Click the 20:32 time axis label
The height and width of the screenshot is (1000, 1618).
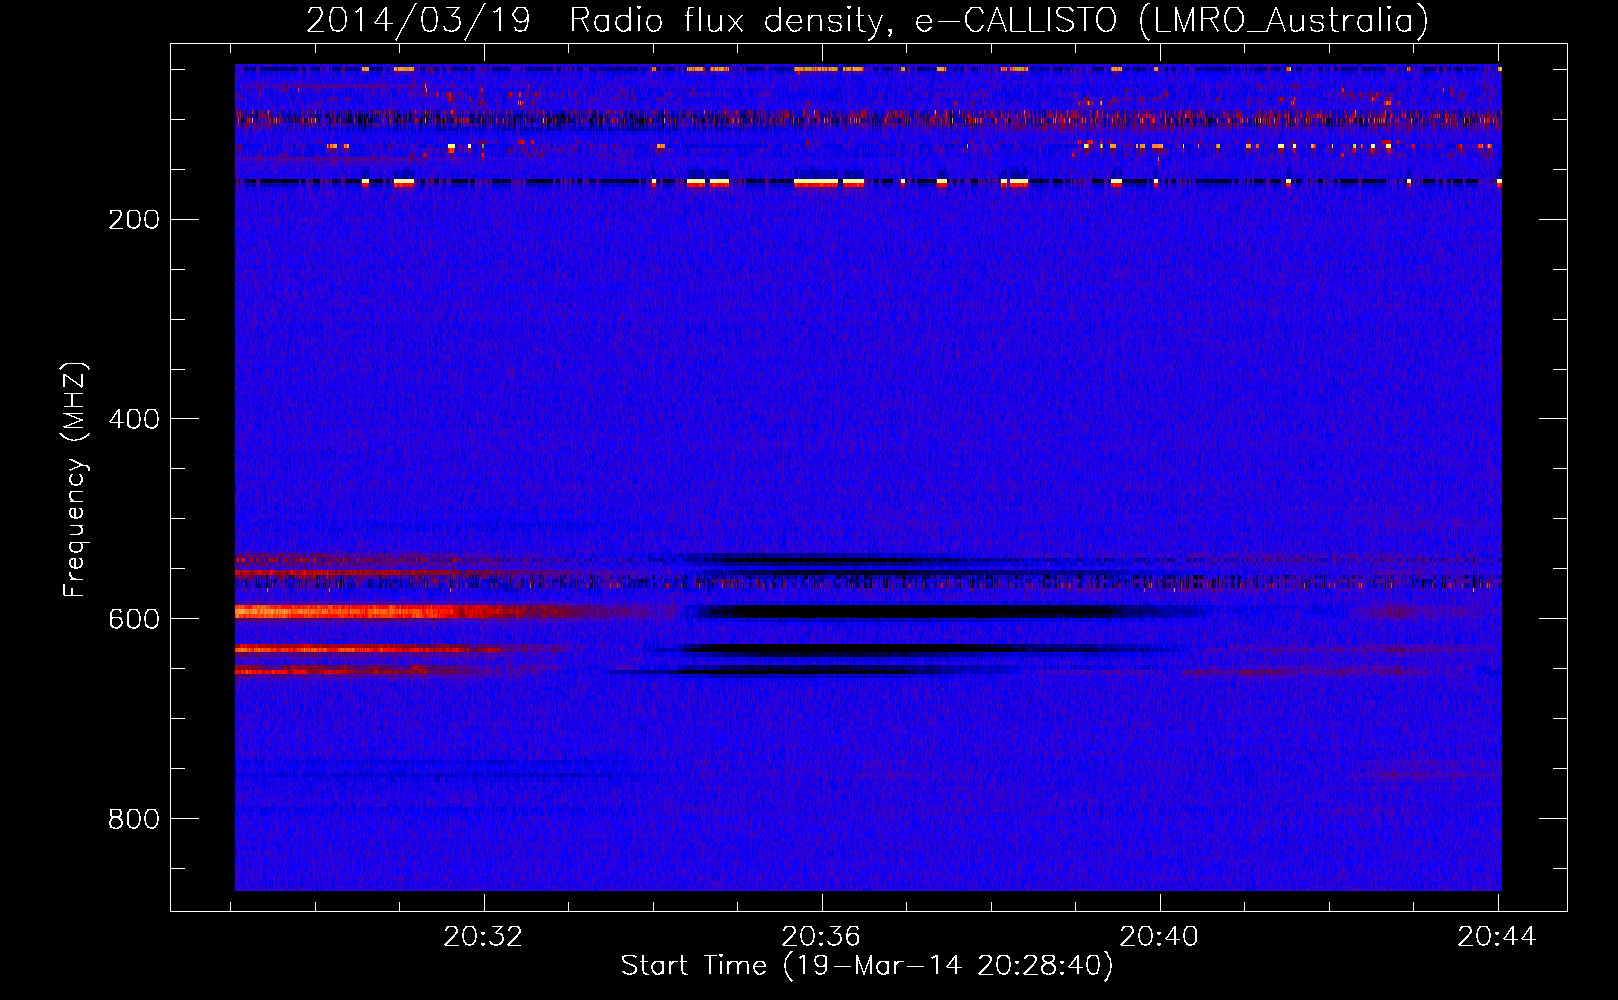[483, 937]
